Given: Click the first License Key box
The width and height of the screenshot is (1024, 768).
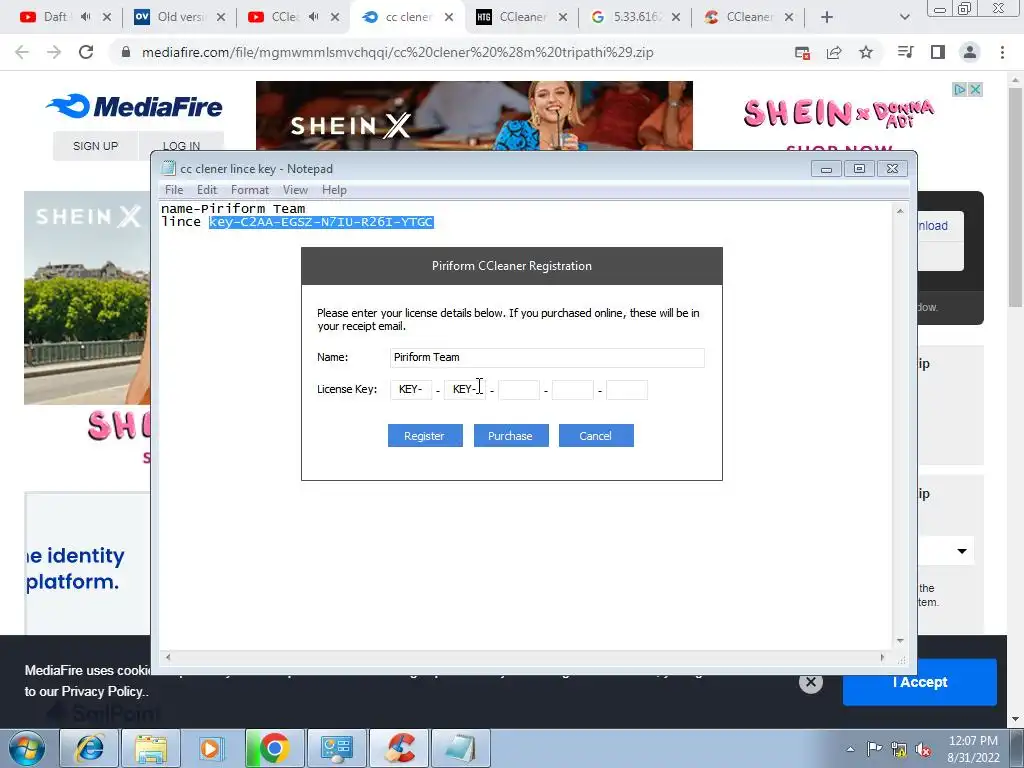Looking at the screenshot, I should (x=411, y=389).
